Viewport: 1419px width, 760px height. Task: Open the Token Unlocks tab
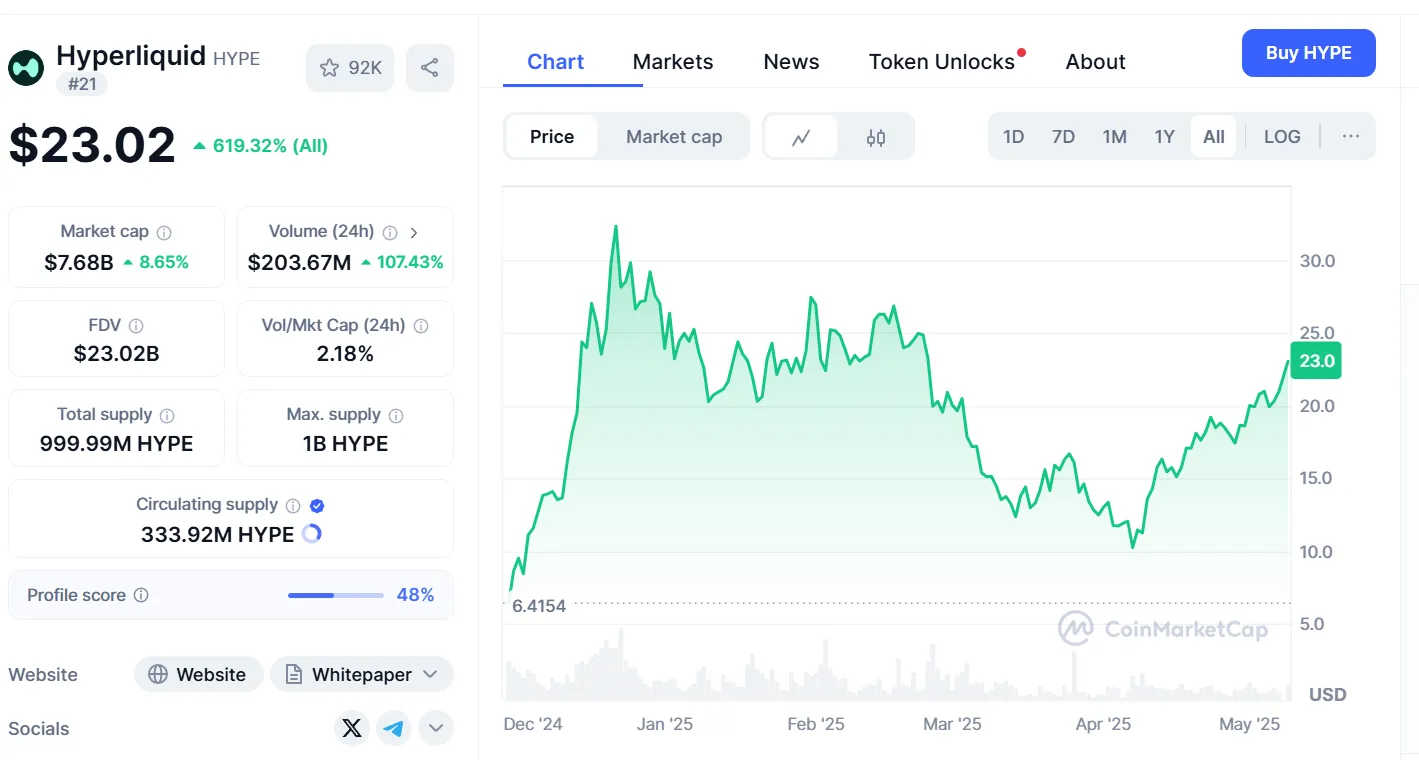[x=942, y=62]
